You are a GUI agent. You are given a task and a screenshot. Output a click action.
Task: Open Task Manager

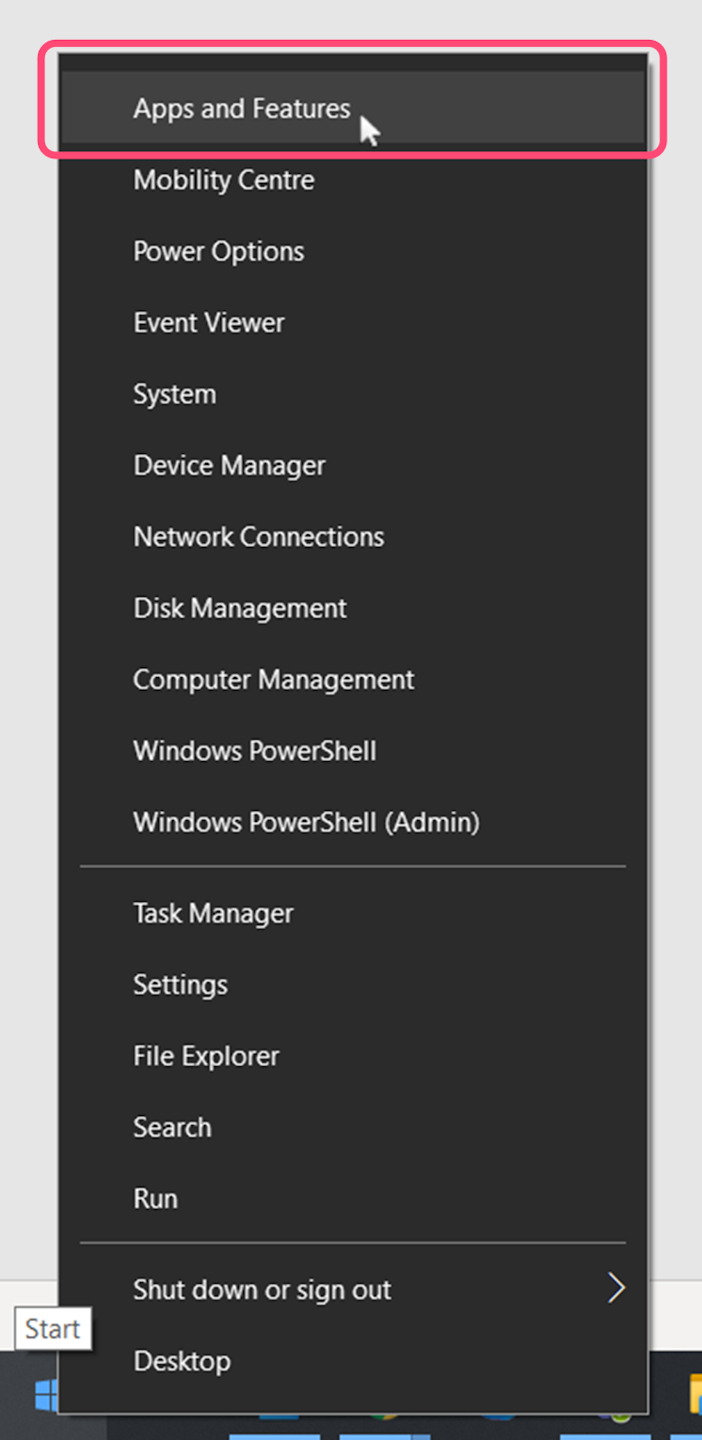click(x=213, y=913)
